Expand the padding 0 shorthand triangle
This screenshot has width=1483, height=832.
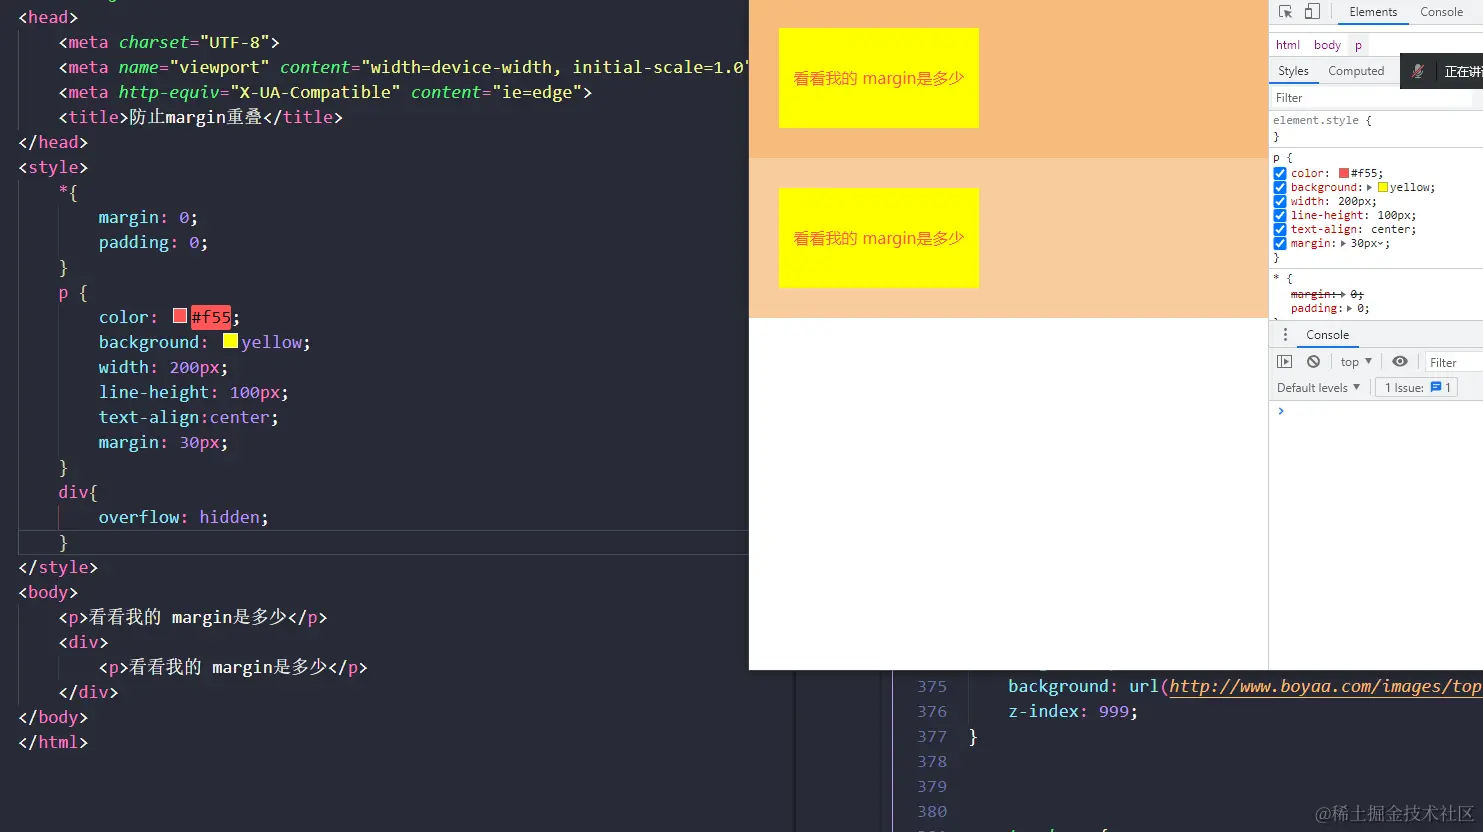[x=1350, y=308]
